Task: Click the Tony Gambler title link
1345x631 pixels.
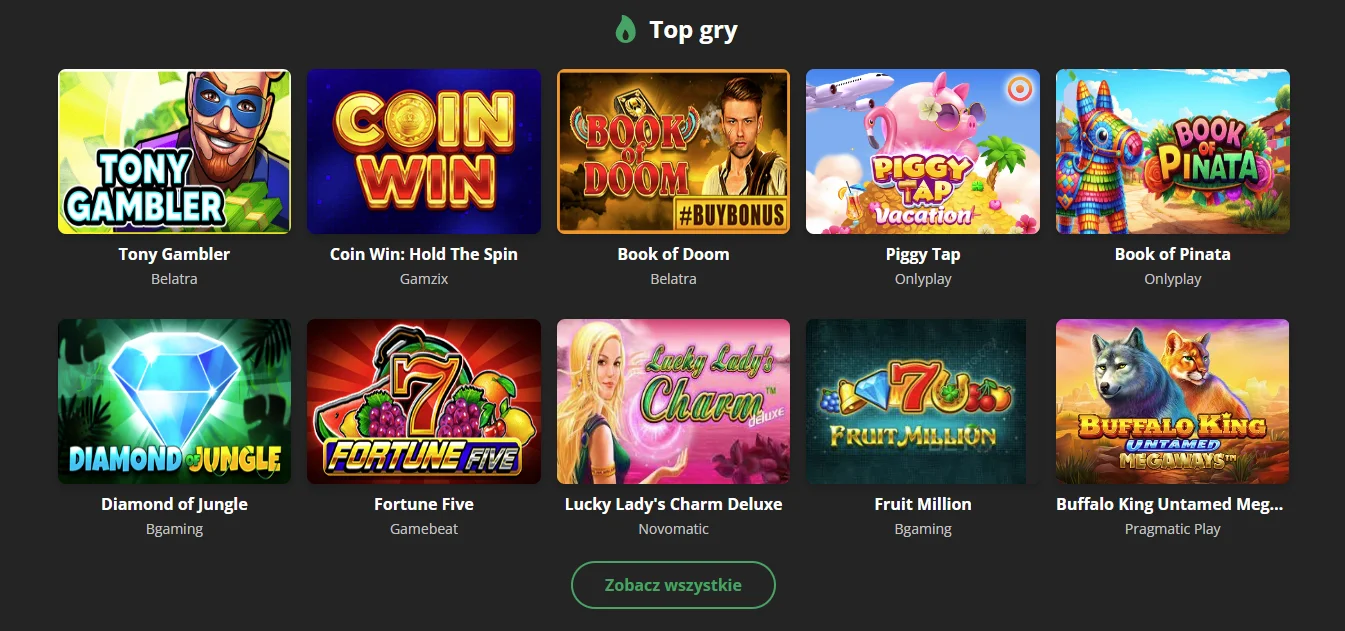Action: coord(174,254)
